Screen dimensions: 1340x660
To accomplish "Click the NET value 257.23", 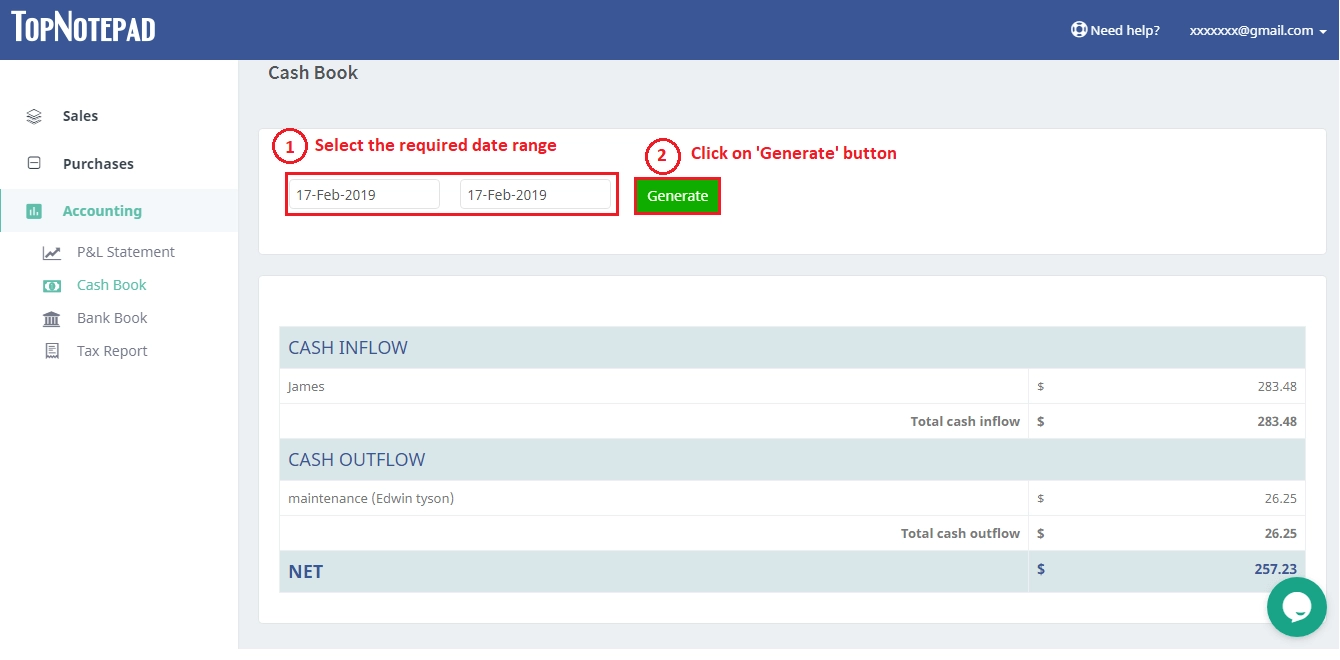I will tap(1275, 569).
